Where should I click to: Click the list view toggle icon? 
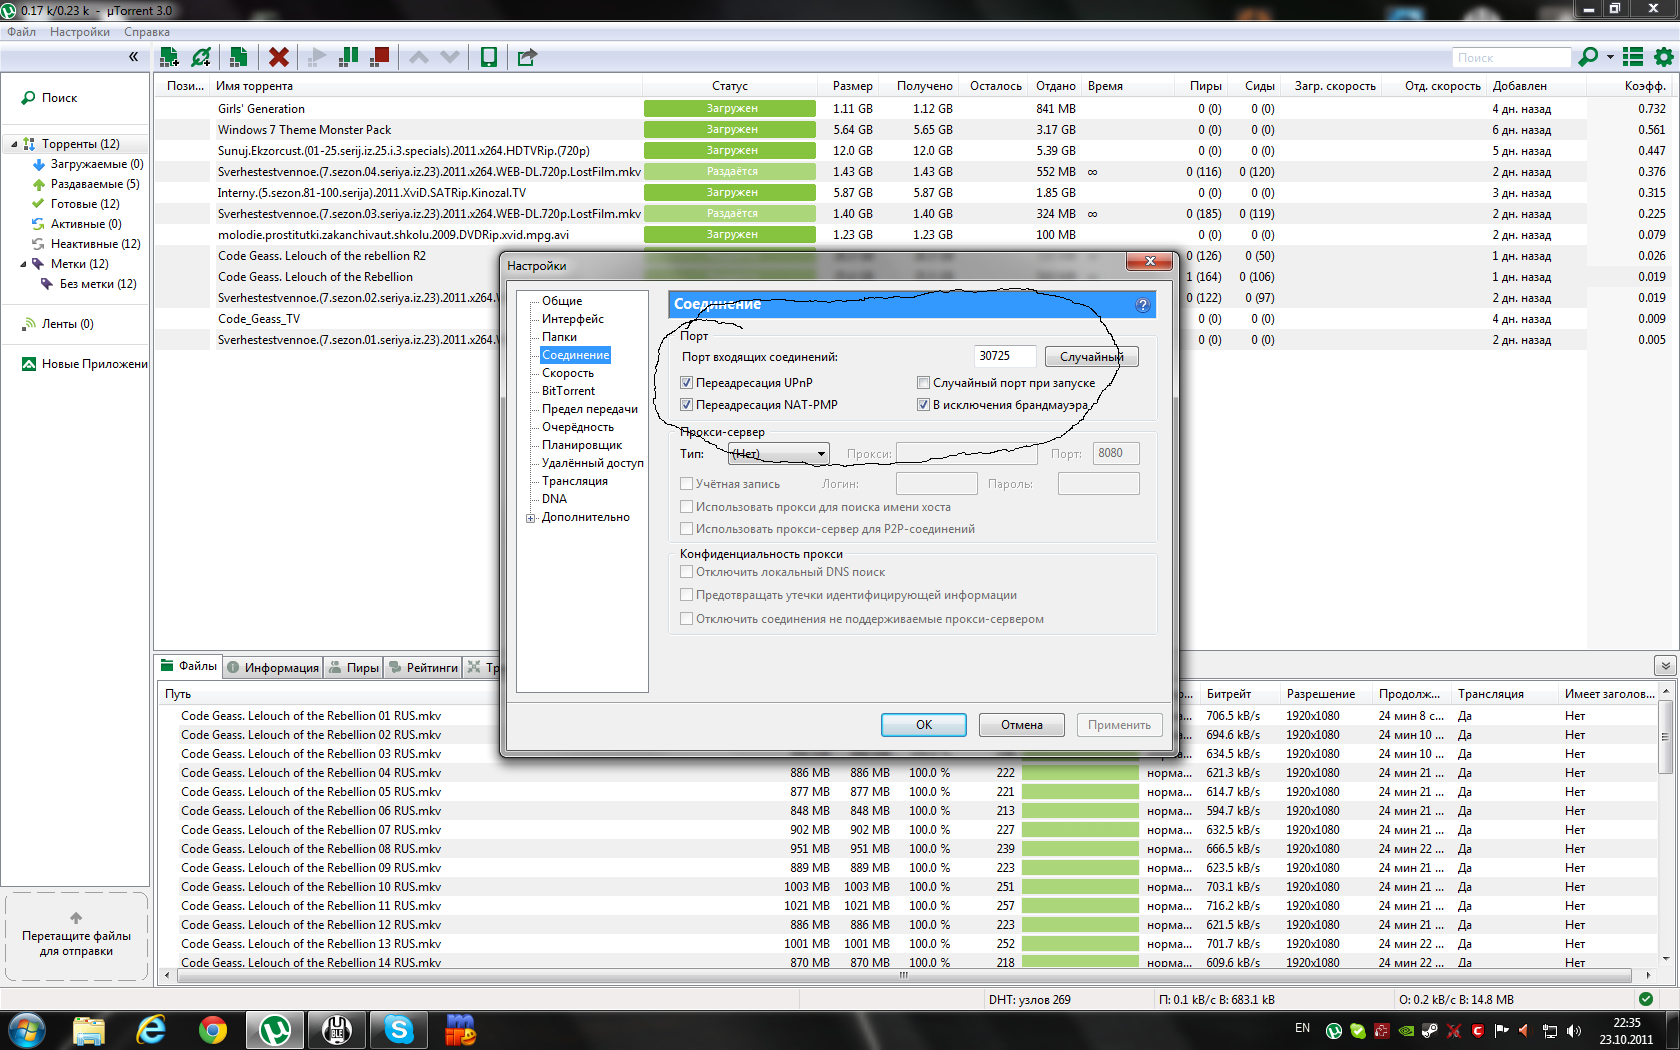pos(1633,57)
